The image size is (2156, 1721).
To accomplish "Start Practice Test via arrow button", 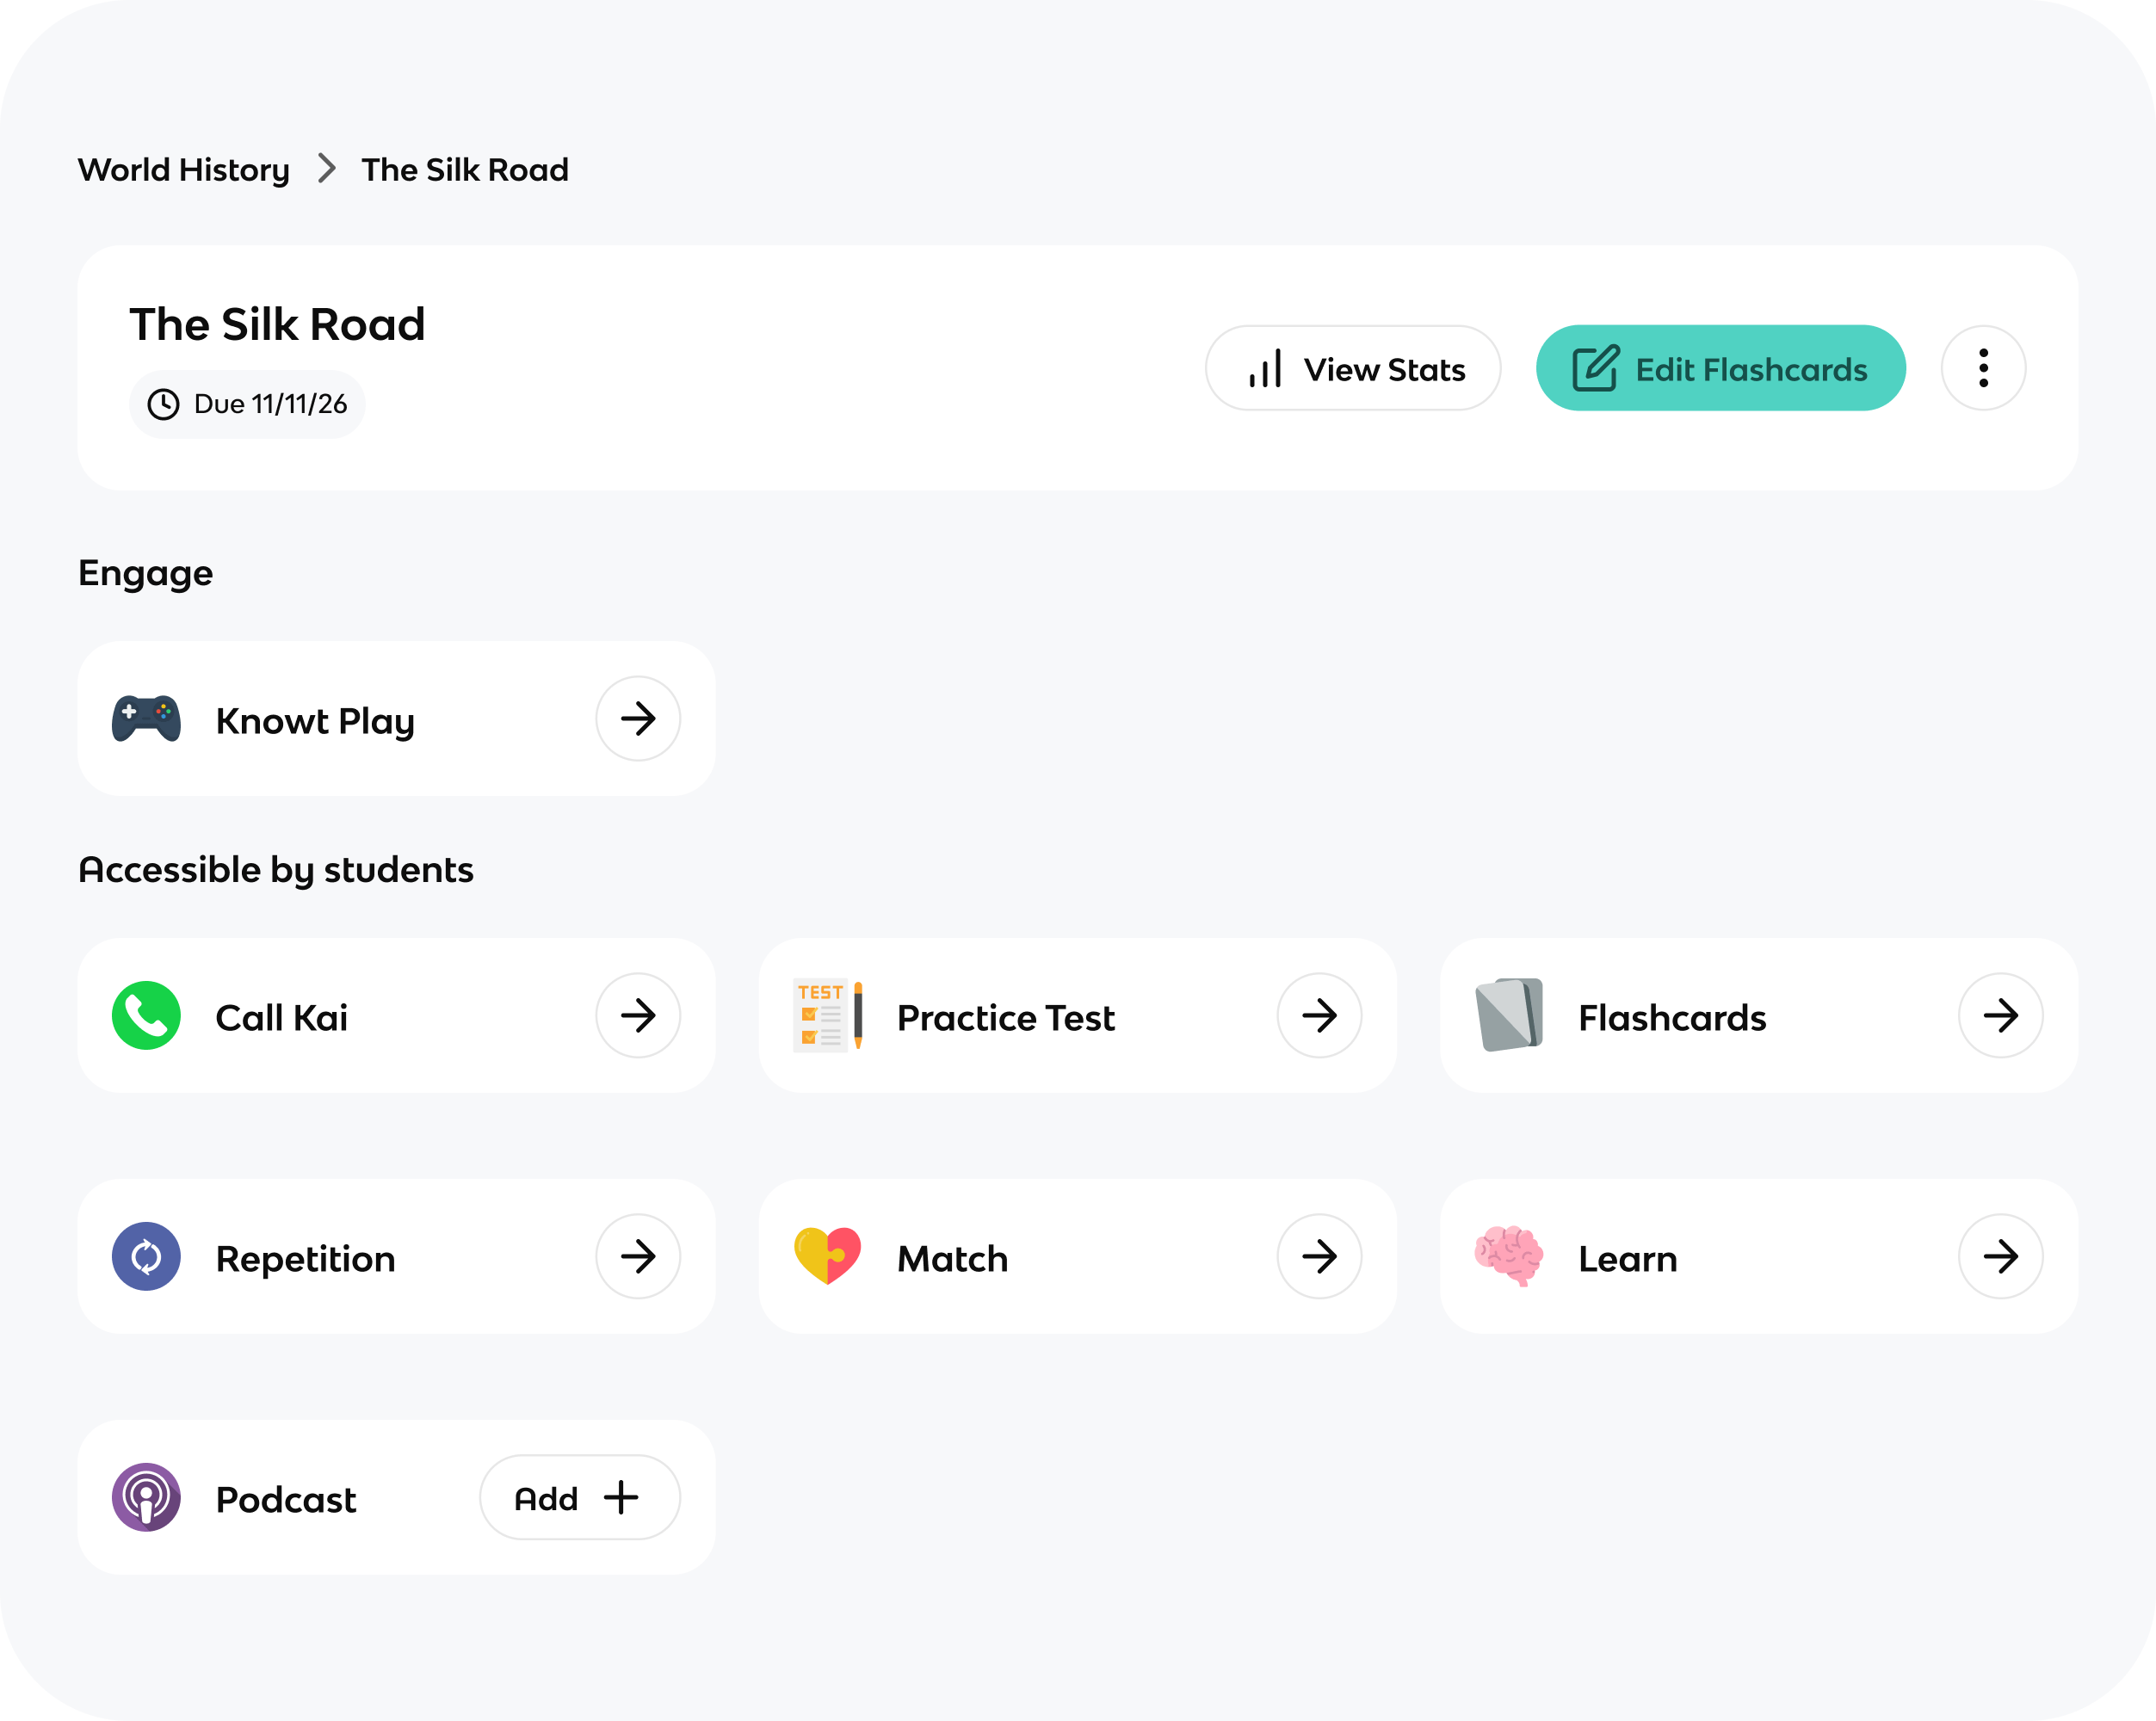I will tap(1319, 1015).
